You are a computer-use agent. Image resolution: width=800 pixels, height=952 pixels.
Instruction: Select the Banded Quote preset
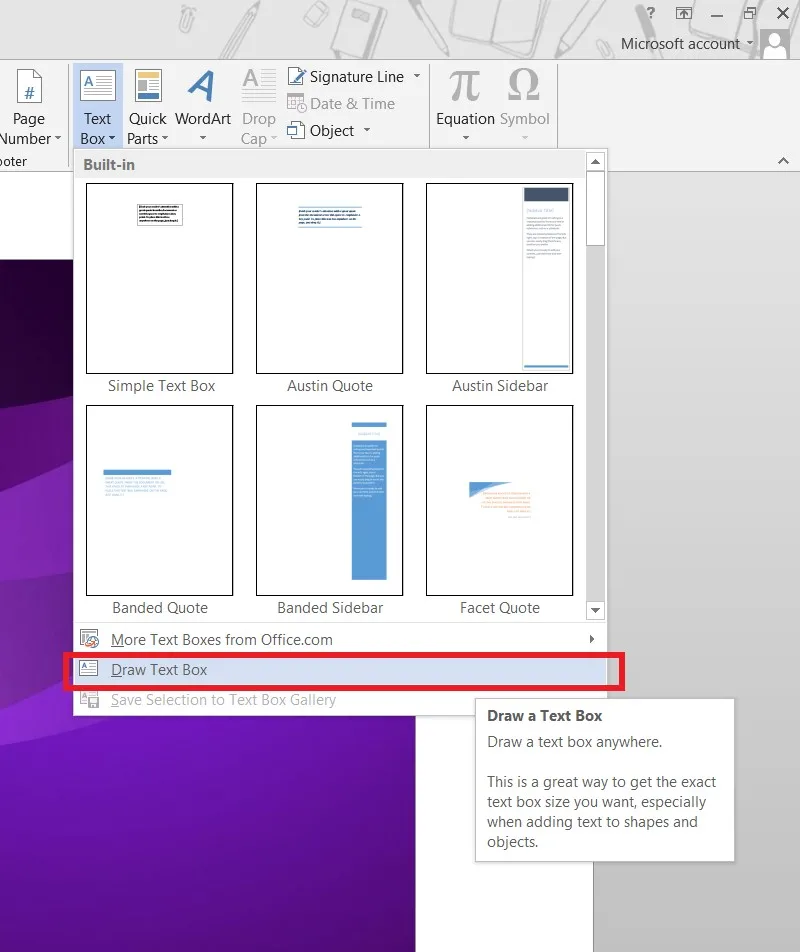[x=160, y=500]
